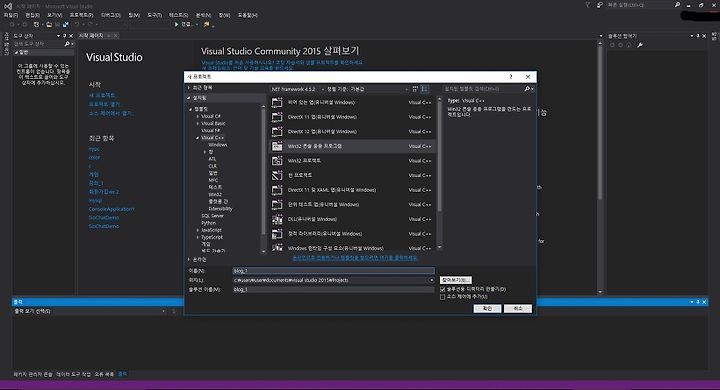This screenshot has width=720, height=390.
Task: Open ConsoleApplication1 from recent projects list
Action: click(x=111, y=209)
